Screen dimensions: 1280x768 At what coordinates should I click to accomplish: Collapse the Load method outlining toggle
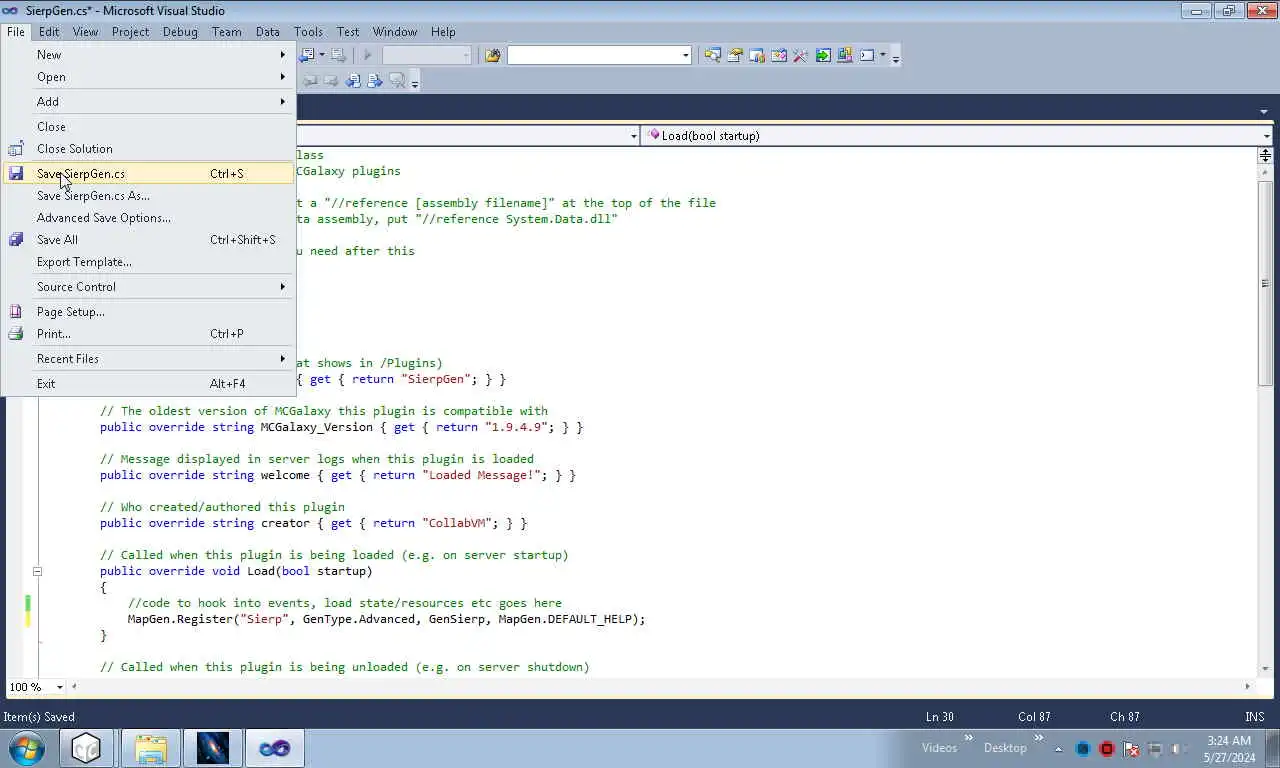click(x=37, y=571)
